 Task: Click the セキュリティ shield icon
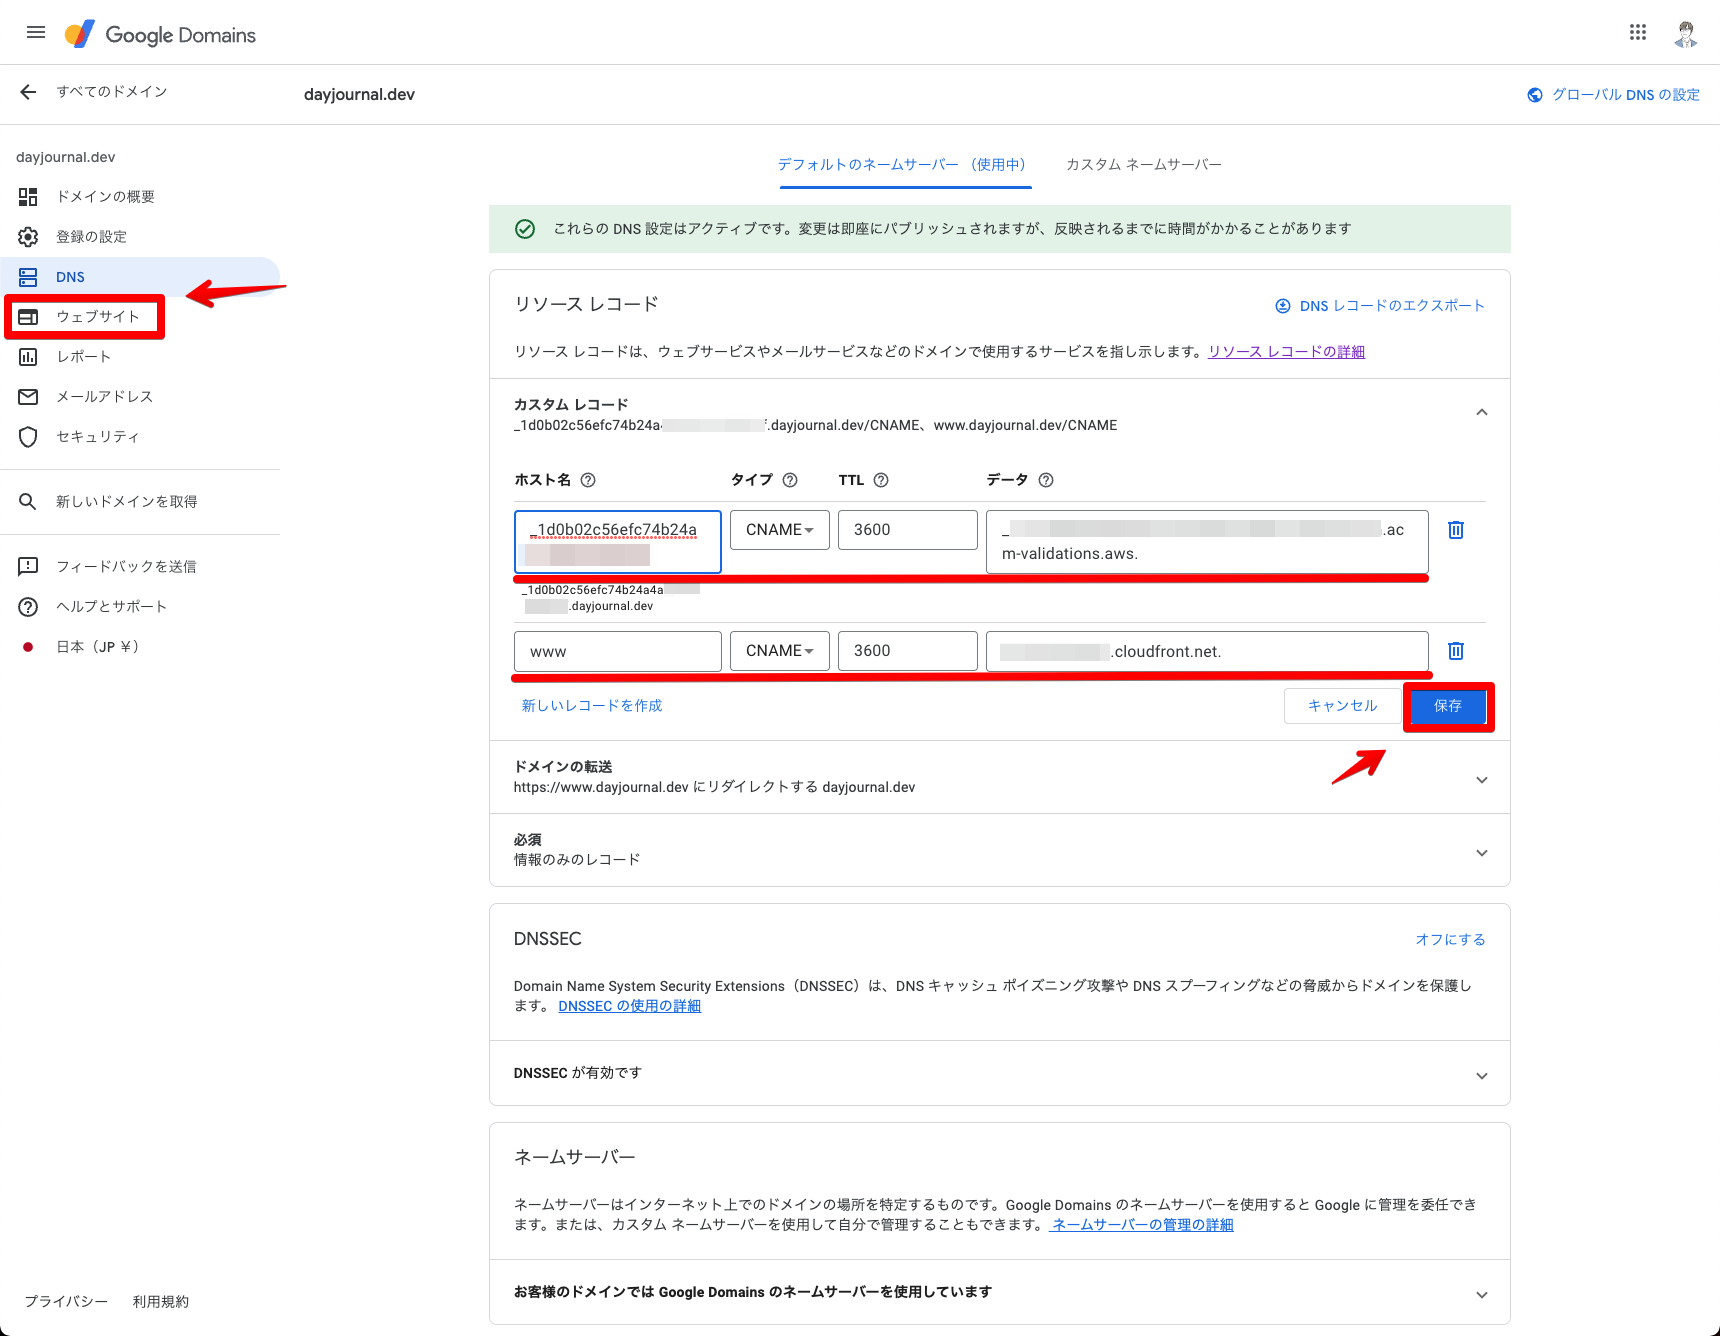pyautogui.click(x=28, y=437)
